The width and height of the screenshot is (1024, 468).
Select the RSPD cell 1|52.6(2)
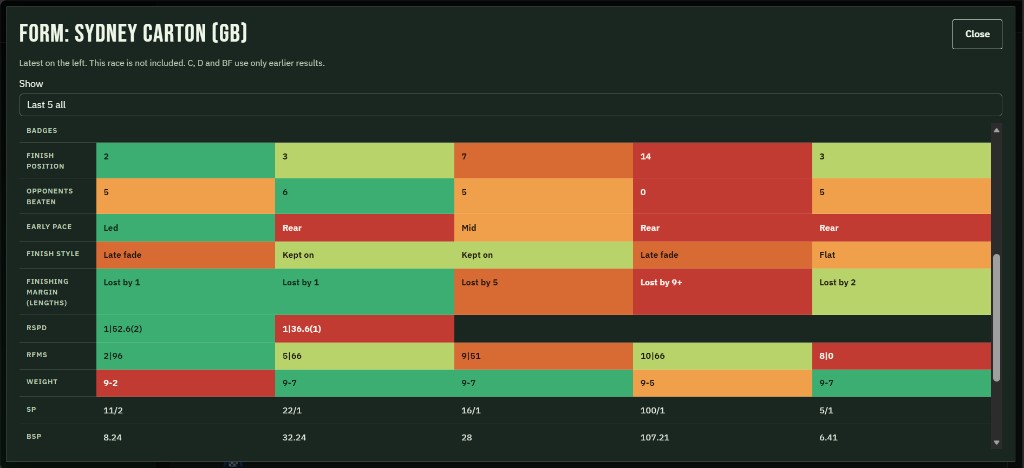point(185,329)
